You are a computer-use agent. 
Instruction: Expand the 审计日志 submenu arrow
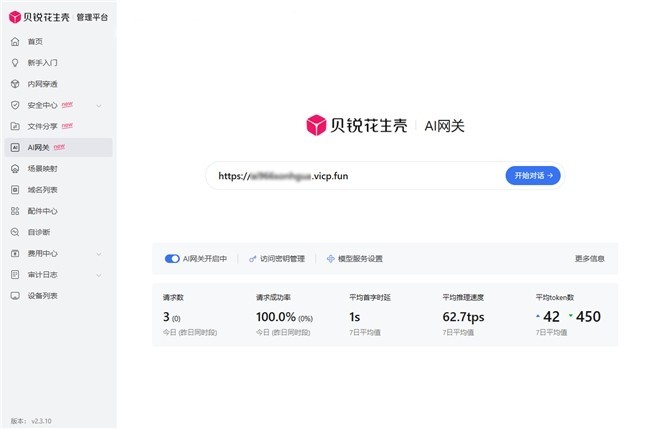tap(98, 274)
